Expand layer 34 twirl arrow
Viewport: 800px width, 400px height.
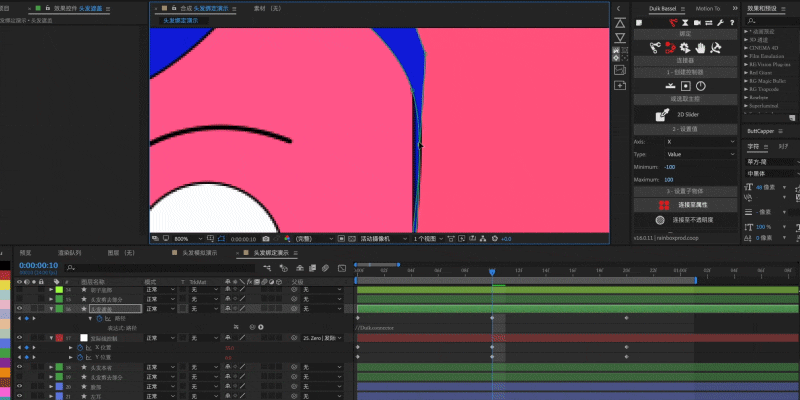point(51,289)
